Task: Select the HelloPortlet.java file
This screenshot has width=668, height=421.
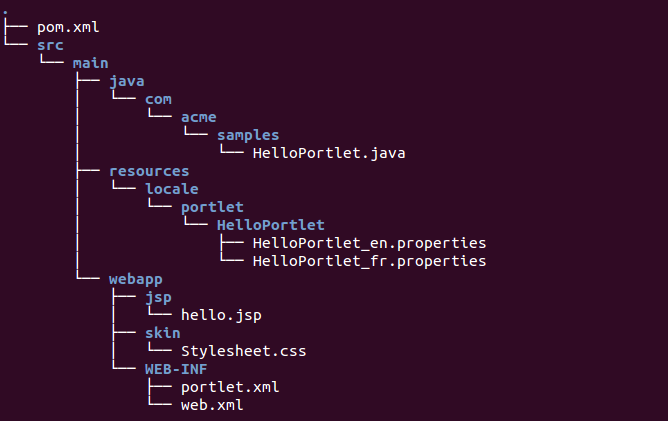Action: [x=329, y=153]
